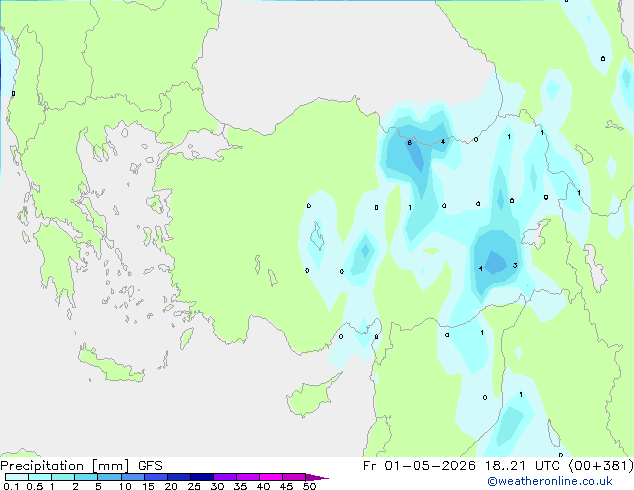The height and width of the screenshot is (490, 634).
Task: Select the 25–30 mm dark navy swatch
Action: [x=201, y=477]
